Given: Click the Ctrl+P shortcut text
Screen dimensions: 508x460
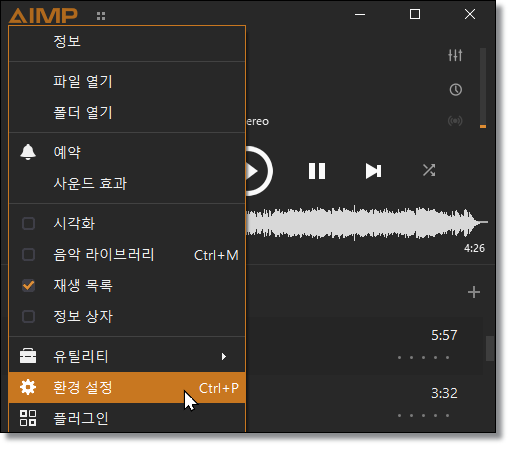Looking at the screenshot, I should click(x=219, y=388).
